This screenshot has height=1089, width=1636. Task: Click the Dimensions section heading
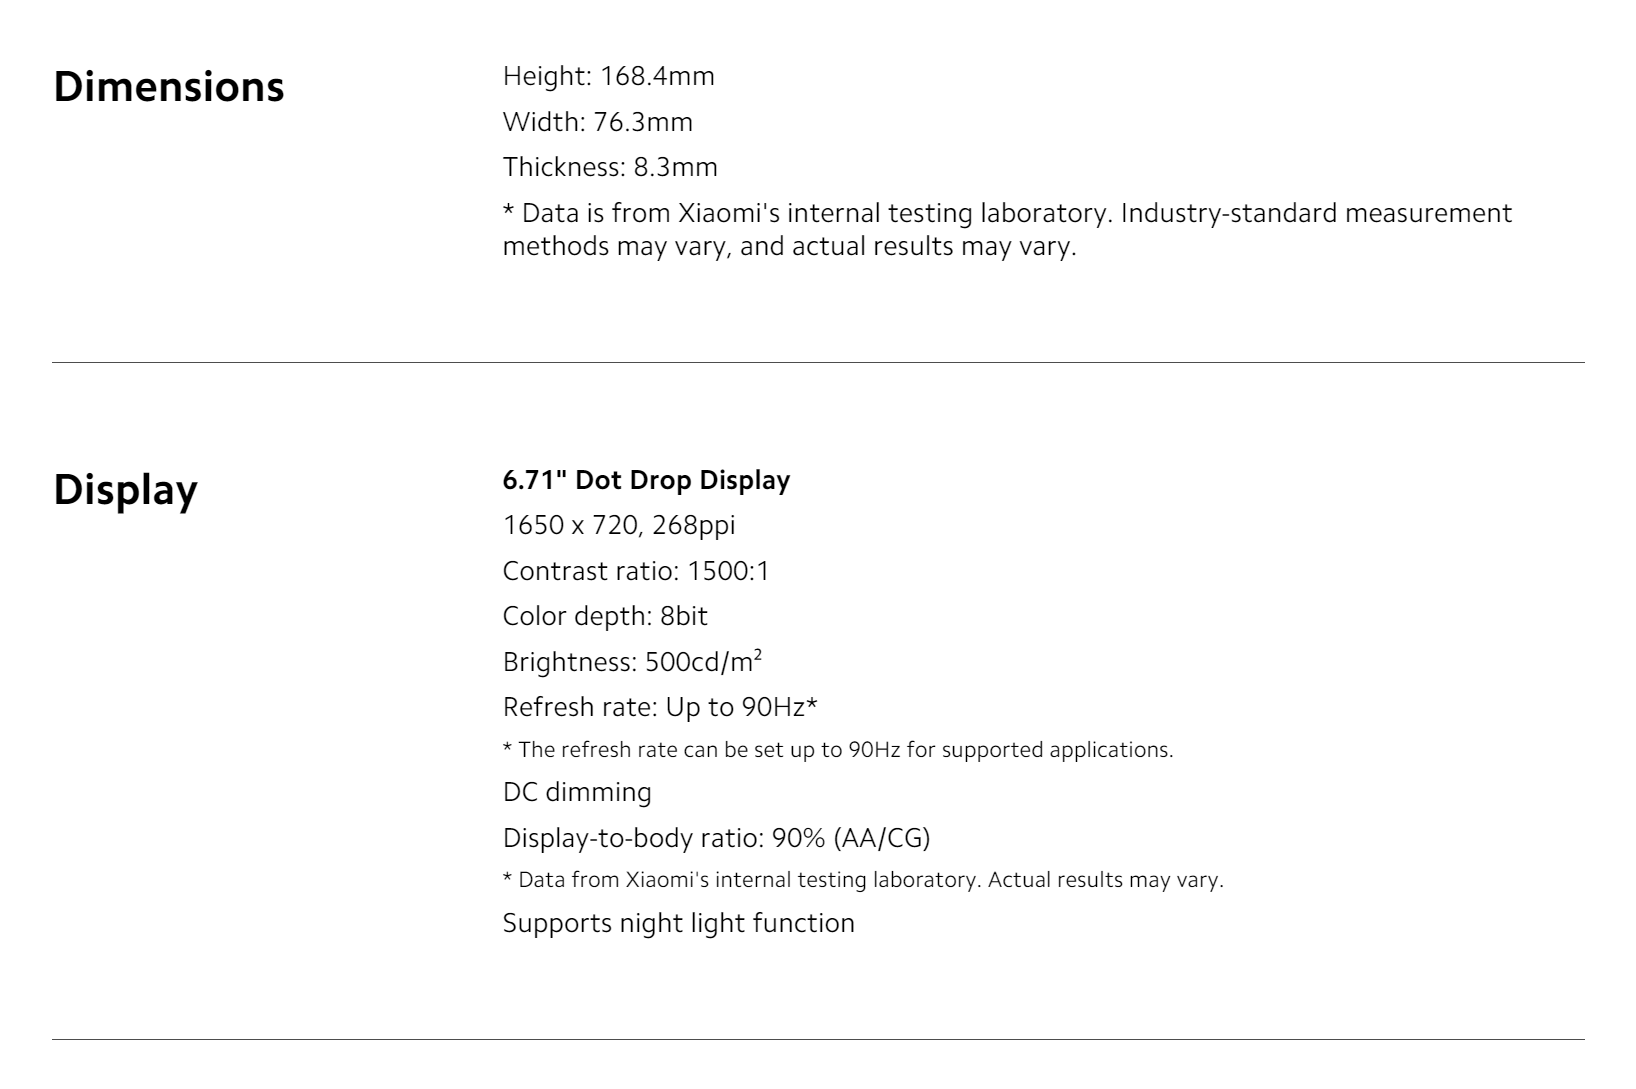point(169,87)
